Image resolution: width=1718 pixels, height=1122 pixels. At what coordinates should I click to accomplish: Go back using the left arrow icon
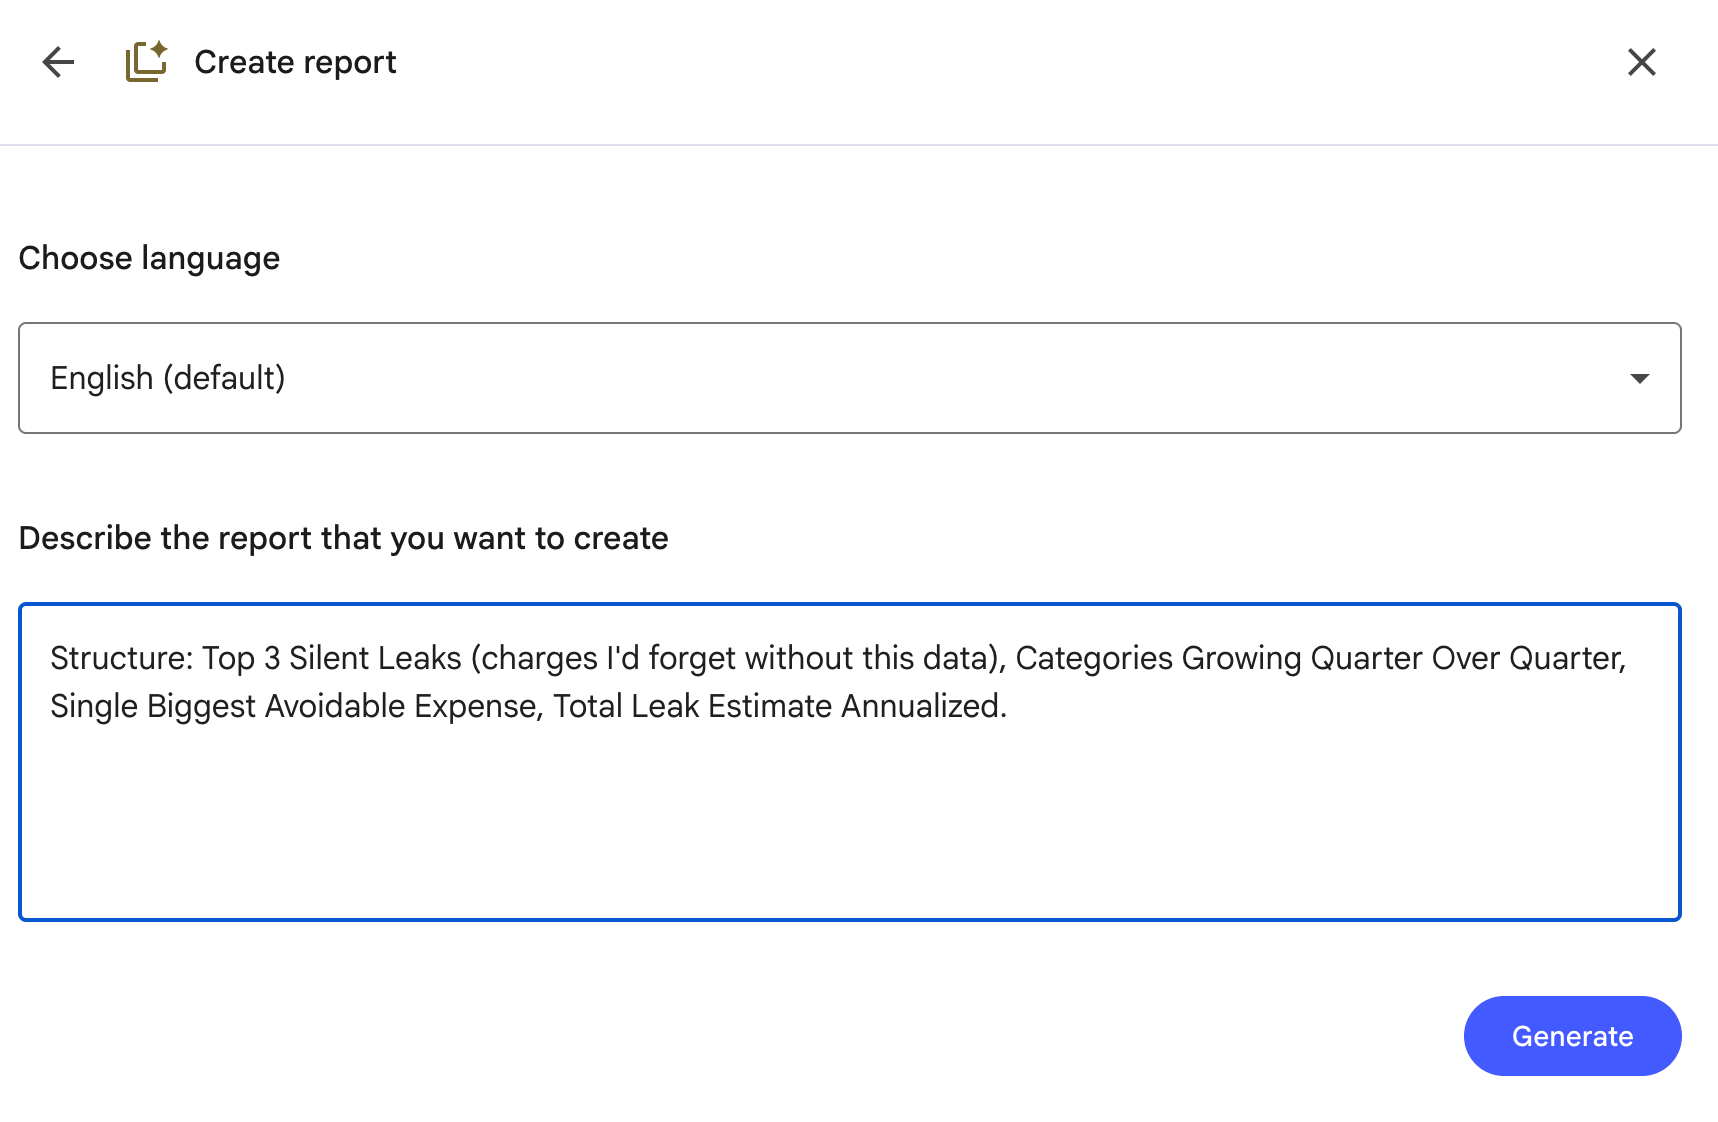click(59, 62)
